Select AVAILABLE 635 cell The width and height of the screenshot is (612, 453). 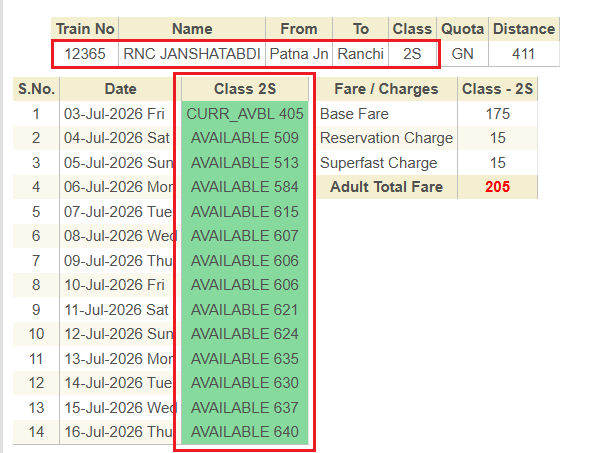pos(245,358)
